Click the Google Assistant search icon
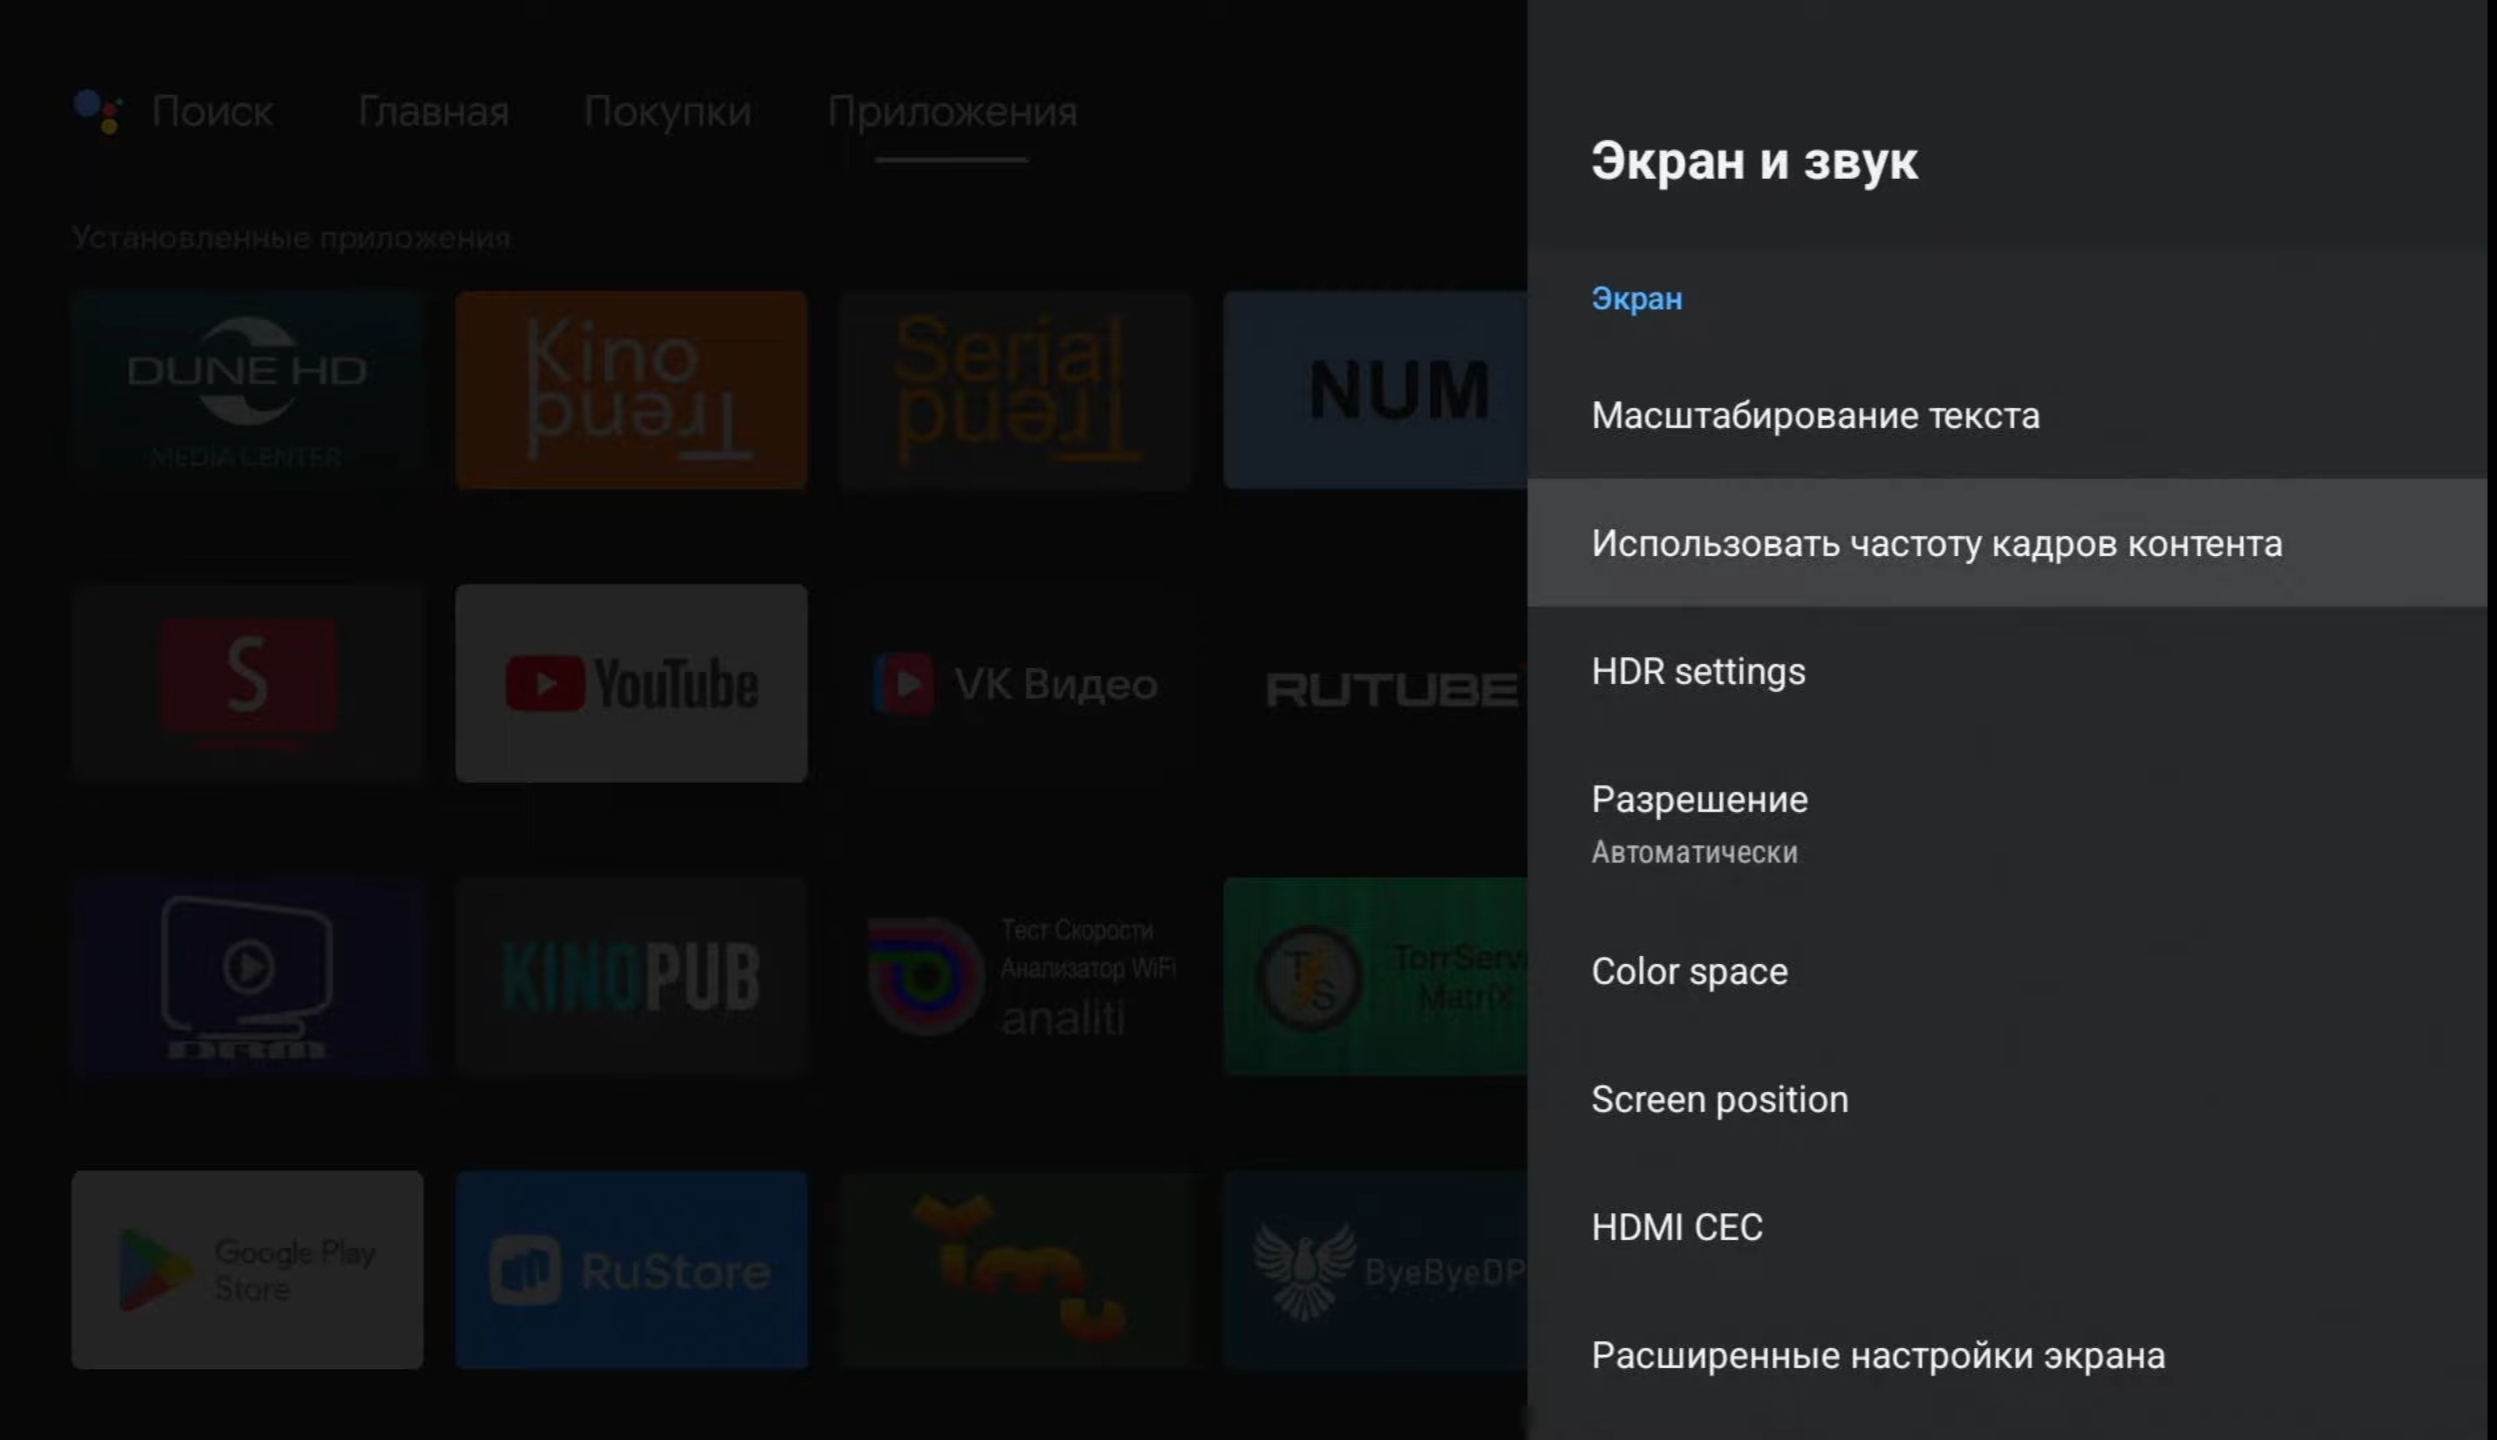 [98, 111]
